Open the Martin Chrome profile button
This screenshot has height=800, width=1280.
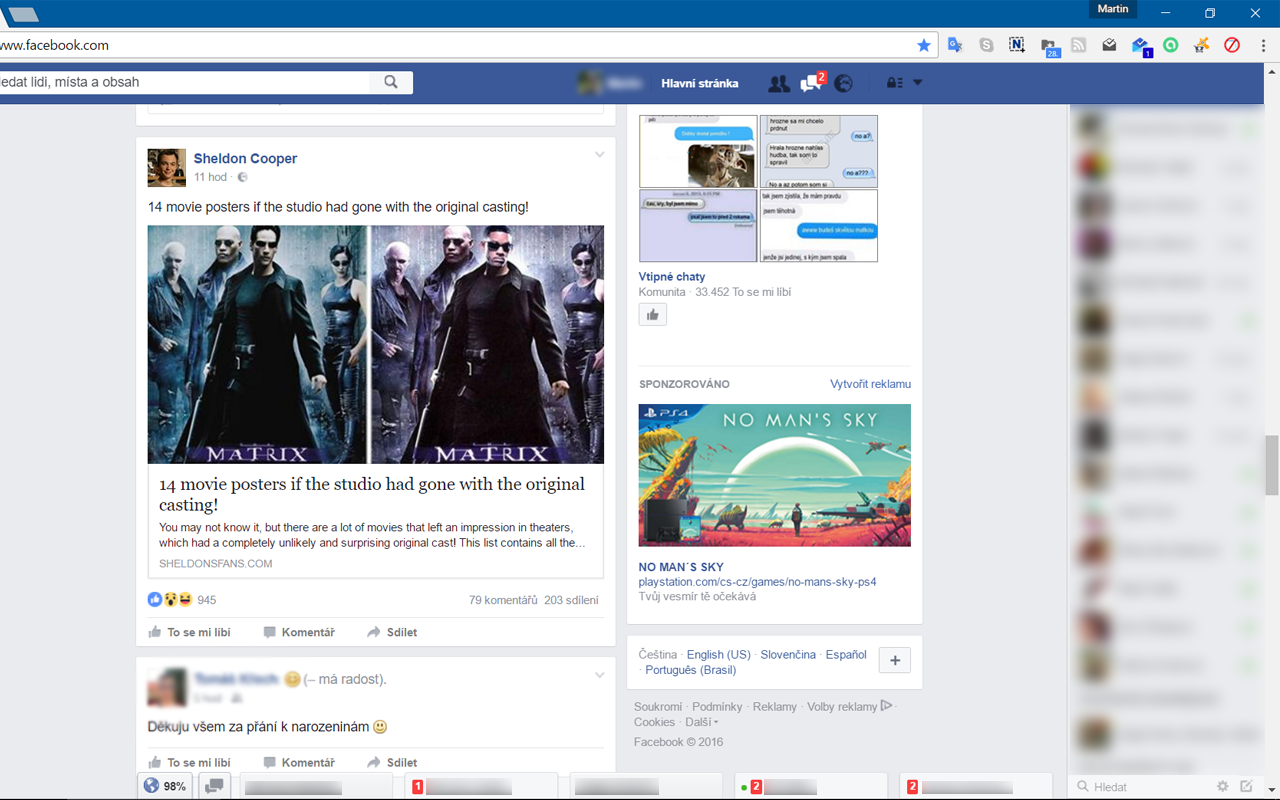[1112, 9]
